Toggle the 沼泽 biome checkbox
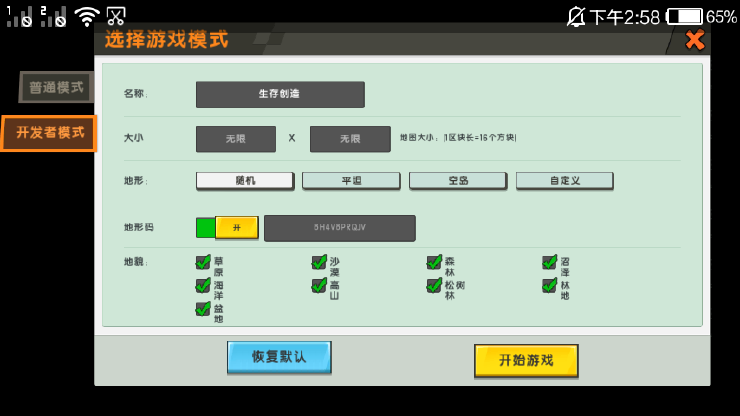 point(549,263)
